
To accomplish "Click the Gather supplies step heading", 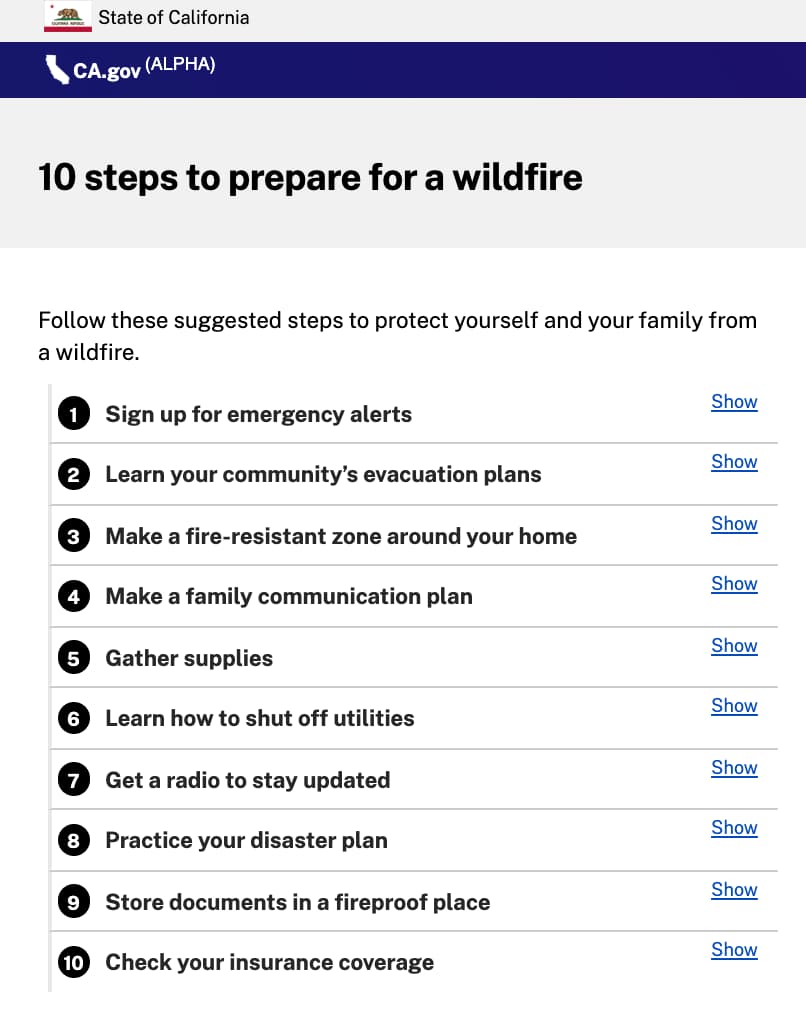I will [x=189, y=658].
